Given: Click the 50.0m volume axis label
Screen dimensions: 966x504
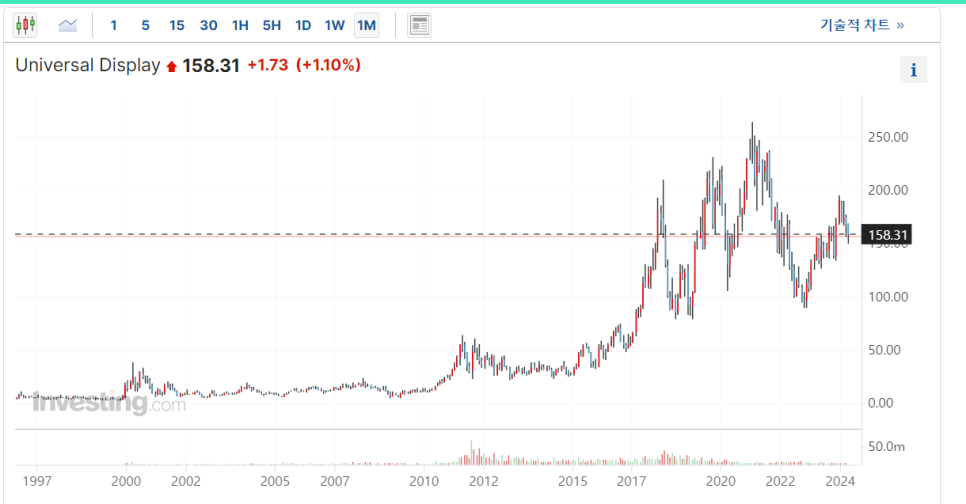Looking at the screenshot, I should (x=886, y=447).
